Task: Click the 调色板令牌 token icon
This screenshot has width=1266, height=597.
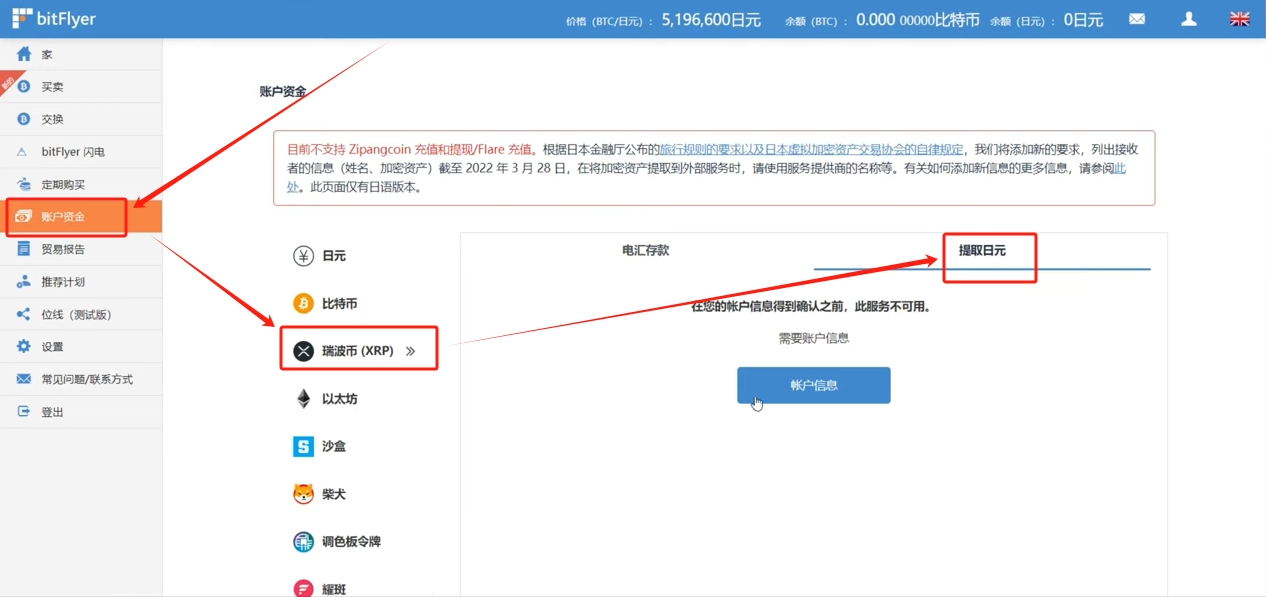Action: [303, 541]
